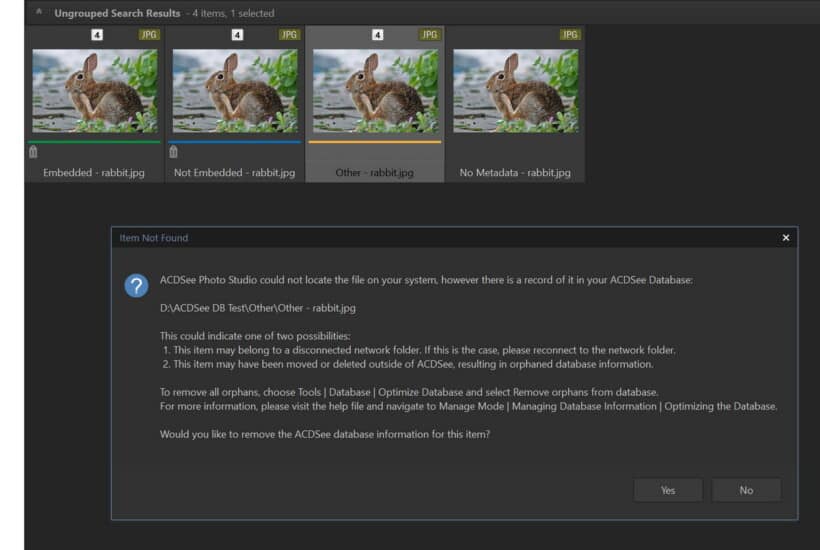
Task: Click the orange color label on Other rabbit
Action: (x=375, y=141)
